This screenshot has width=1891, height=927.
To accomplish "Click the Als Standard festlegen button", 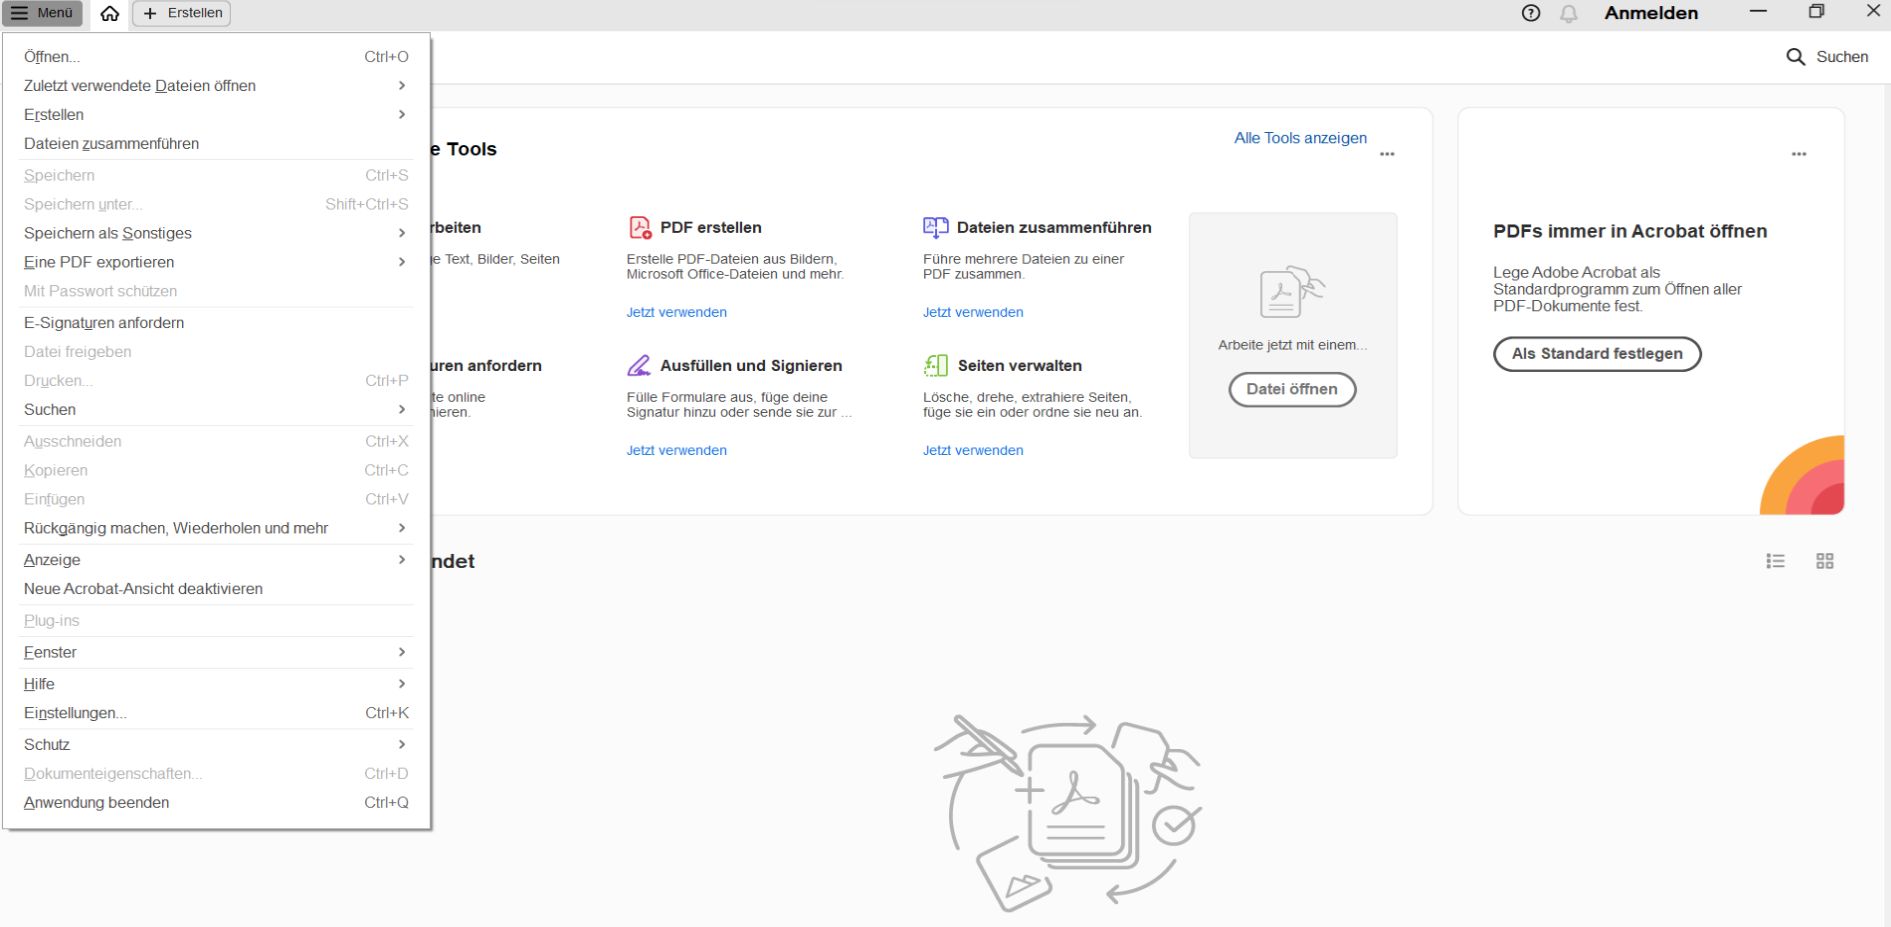I will (1596, 354).
